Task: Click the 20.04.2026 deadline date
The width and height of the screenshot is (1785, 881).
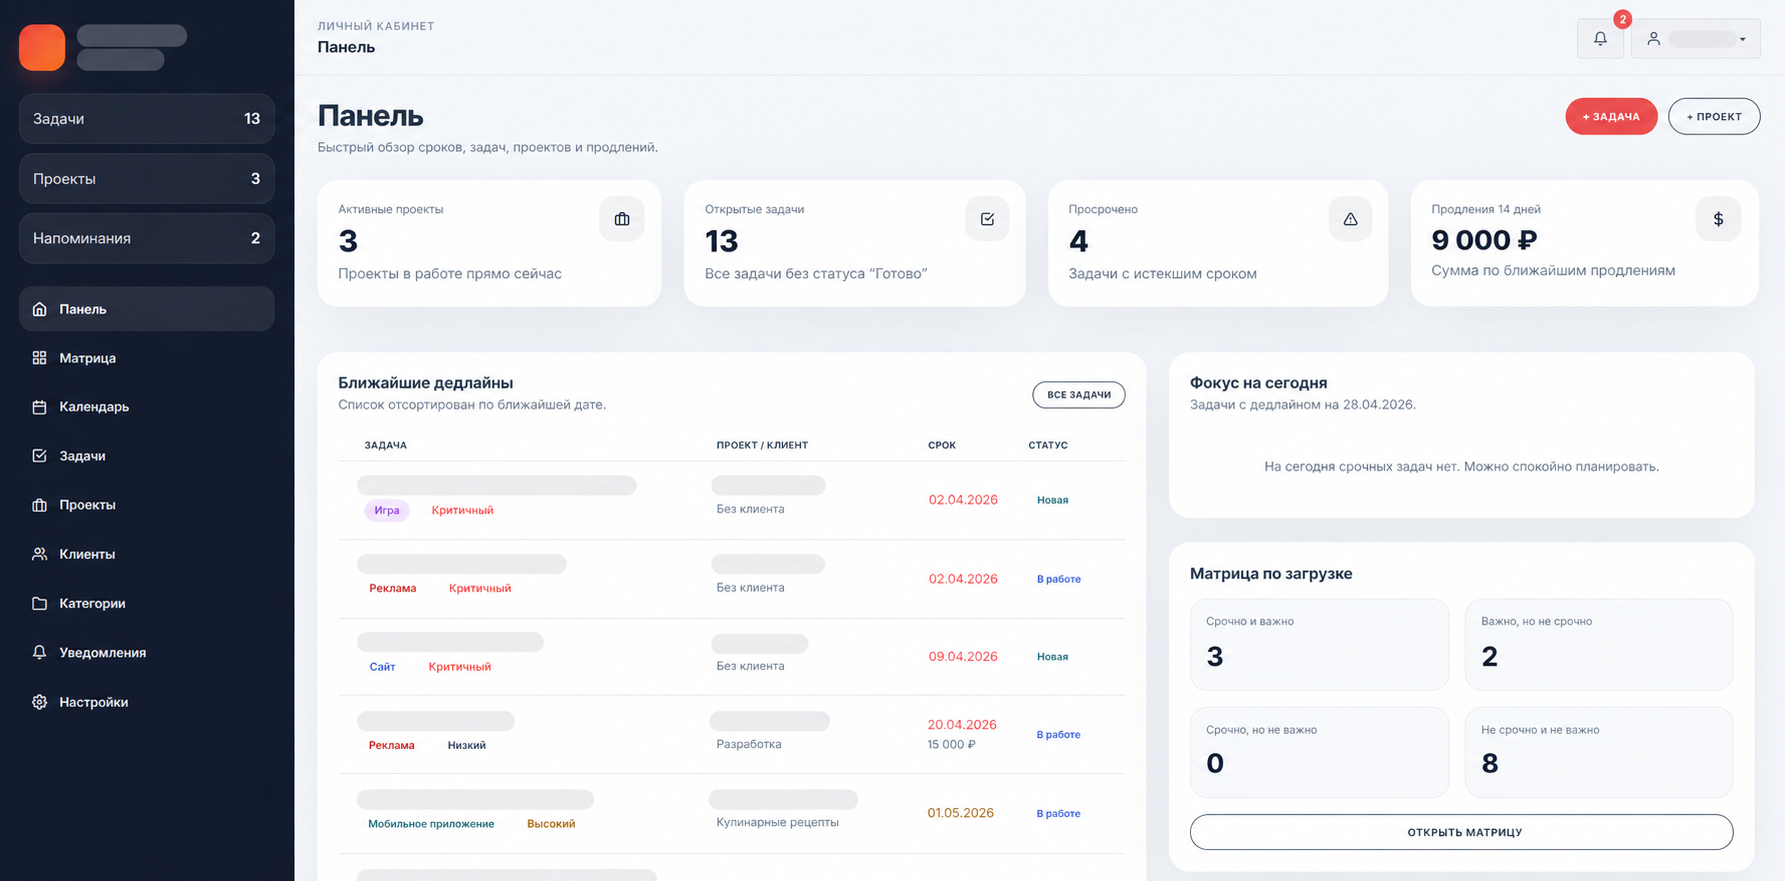Action: pos(962,725)
